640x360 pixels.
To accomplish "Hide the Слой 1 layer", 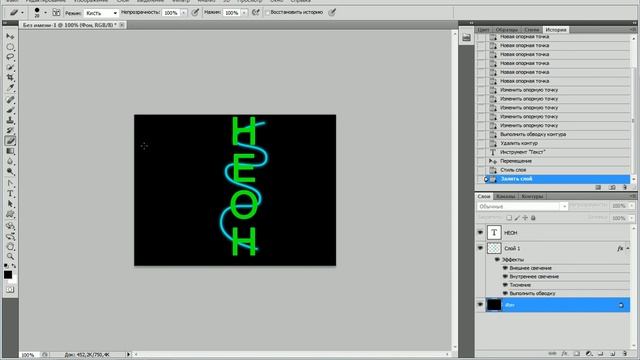I will [480, 248].
